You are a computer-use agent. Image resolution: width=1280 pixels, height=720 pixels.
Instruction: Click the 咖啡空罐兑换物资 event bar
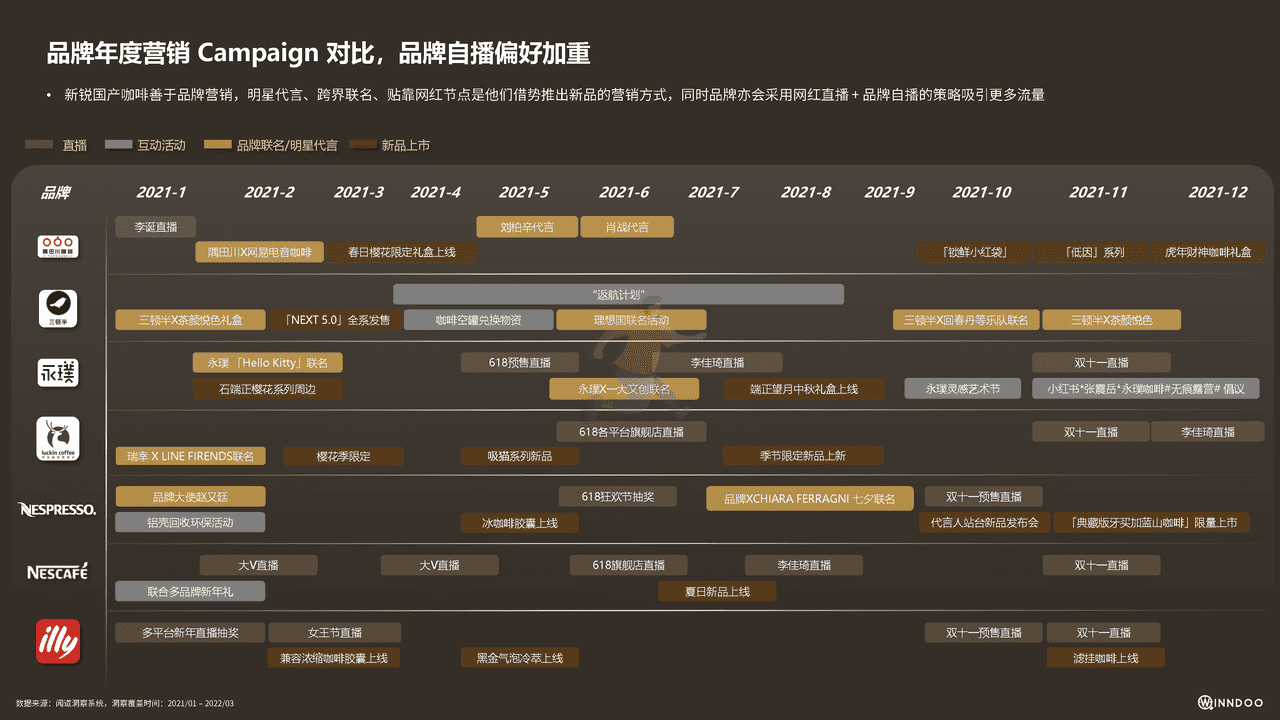[x=479, y=320]
